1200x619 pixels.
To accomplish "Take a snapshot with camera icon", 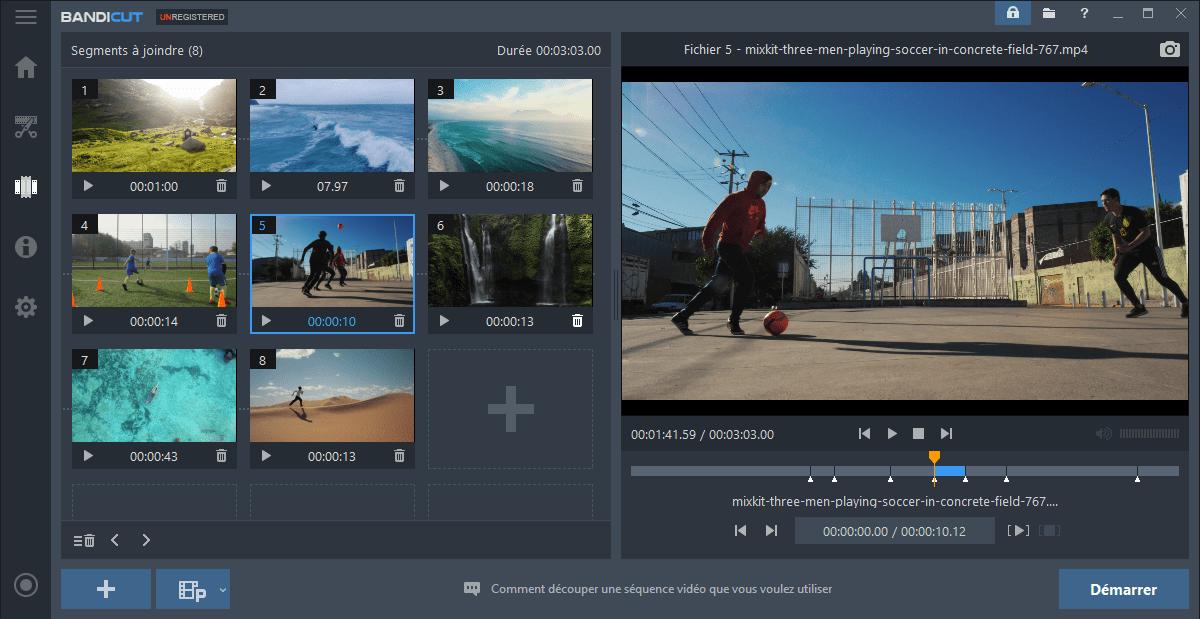I will click(x=1169, y=49).
